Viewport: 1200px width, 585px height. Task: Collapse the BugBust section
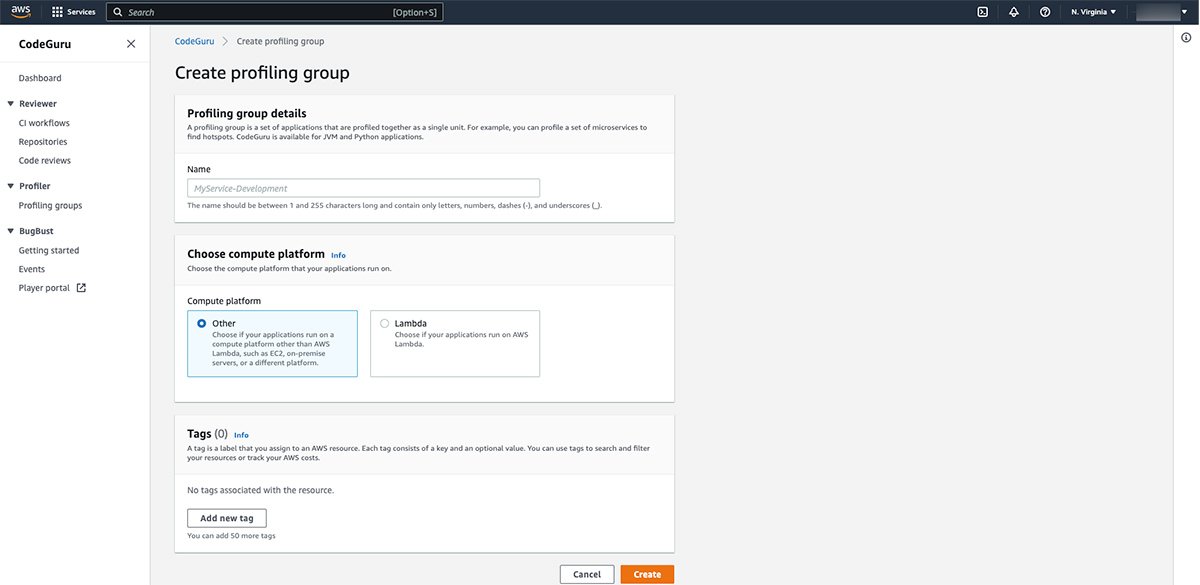click(x=10, y=231)
